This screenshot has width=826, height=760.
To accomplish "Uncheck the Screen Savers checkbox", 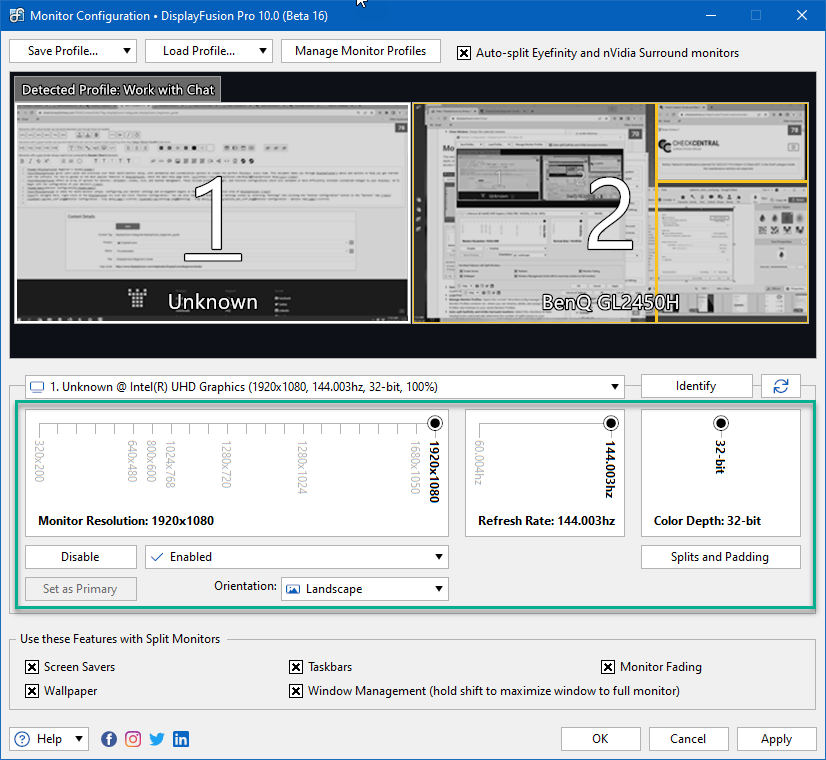I will [x=32, y=667].
